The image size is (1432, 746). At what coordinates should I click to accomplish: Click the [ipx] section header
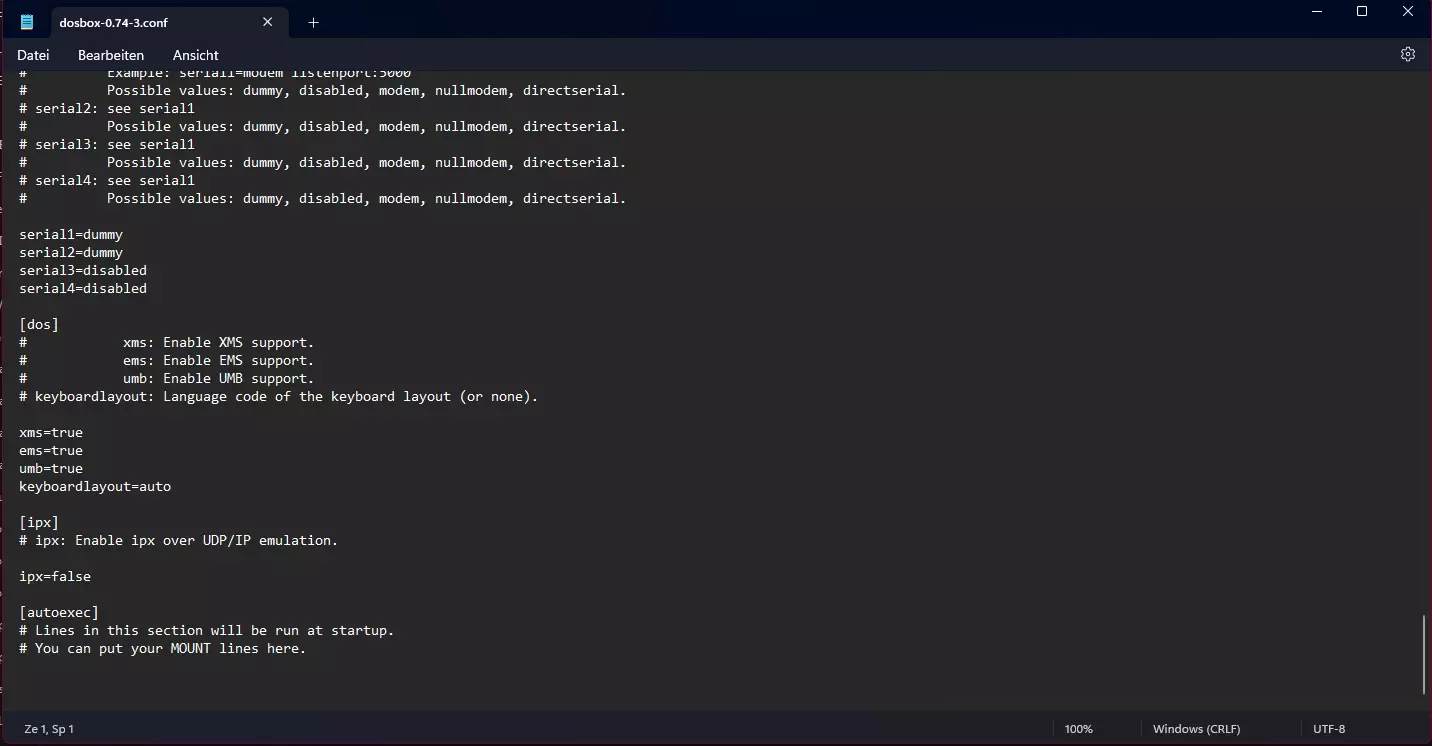point(39,522)
